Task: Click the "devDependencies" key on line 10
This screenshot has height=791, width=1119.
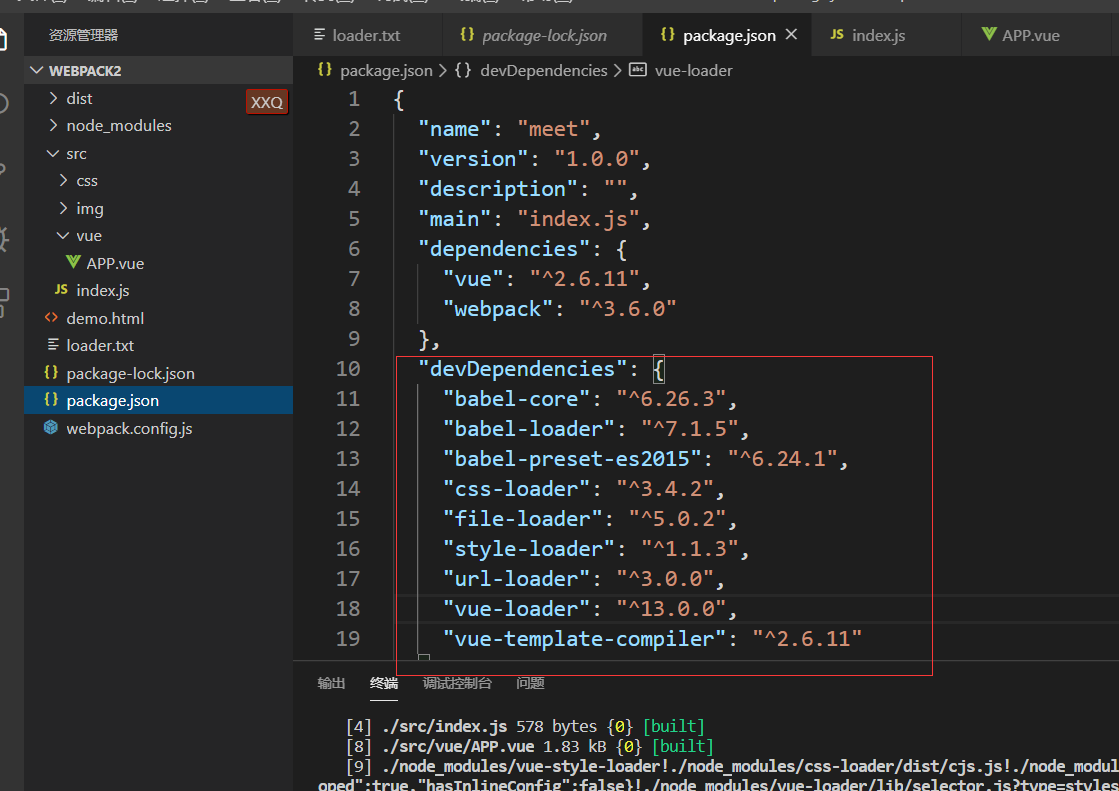Action: [x=522, y=369]
